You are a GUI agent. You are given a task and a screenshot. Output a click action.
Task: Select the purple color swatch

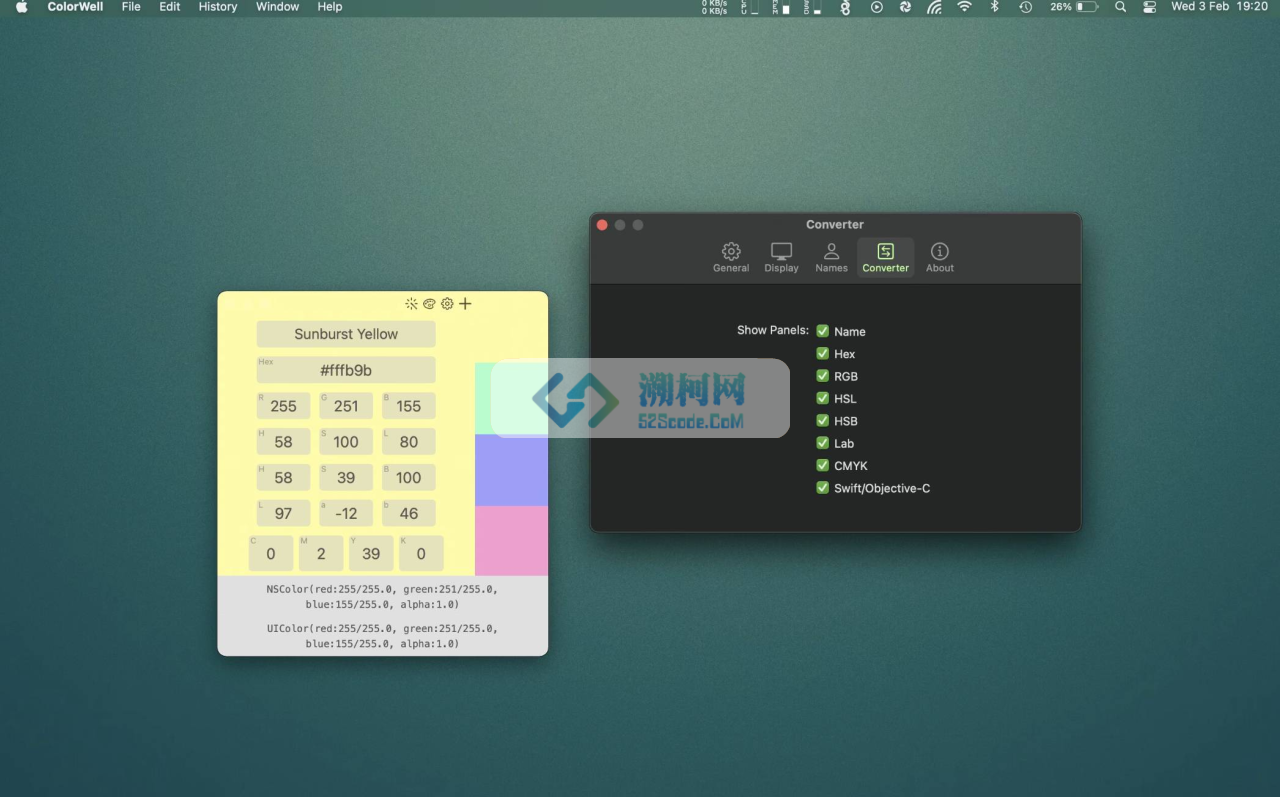pyautogui.click(x=511, y=471)
